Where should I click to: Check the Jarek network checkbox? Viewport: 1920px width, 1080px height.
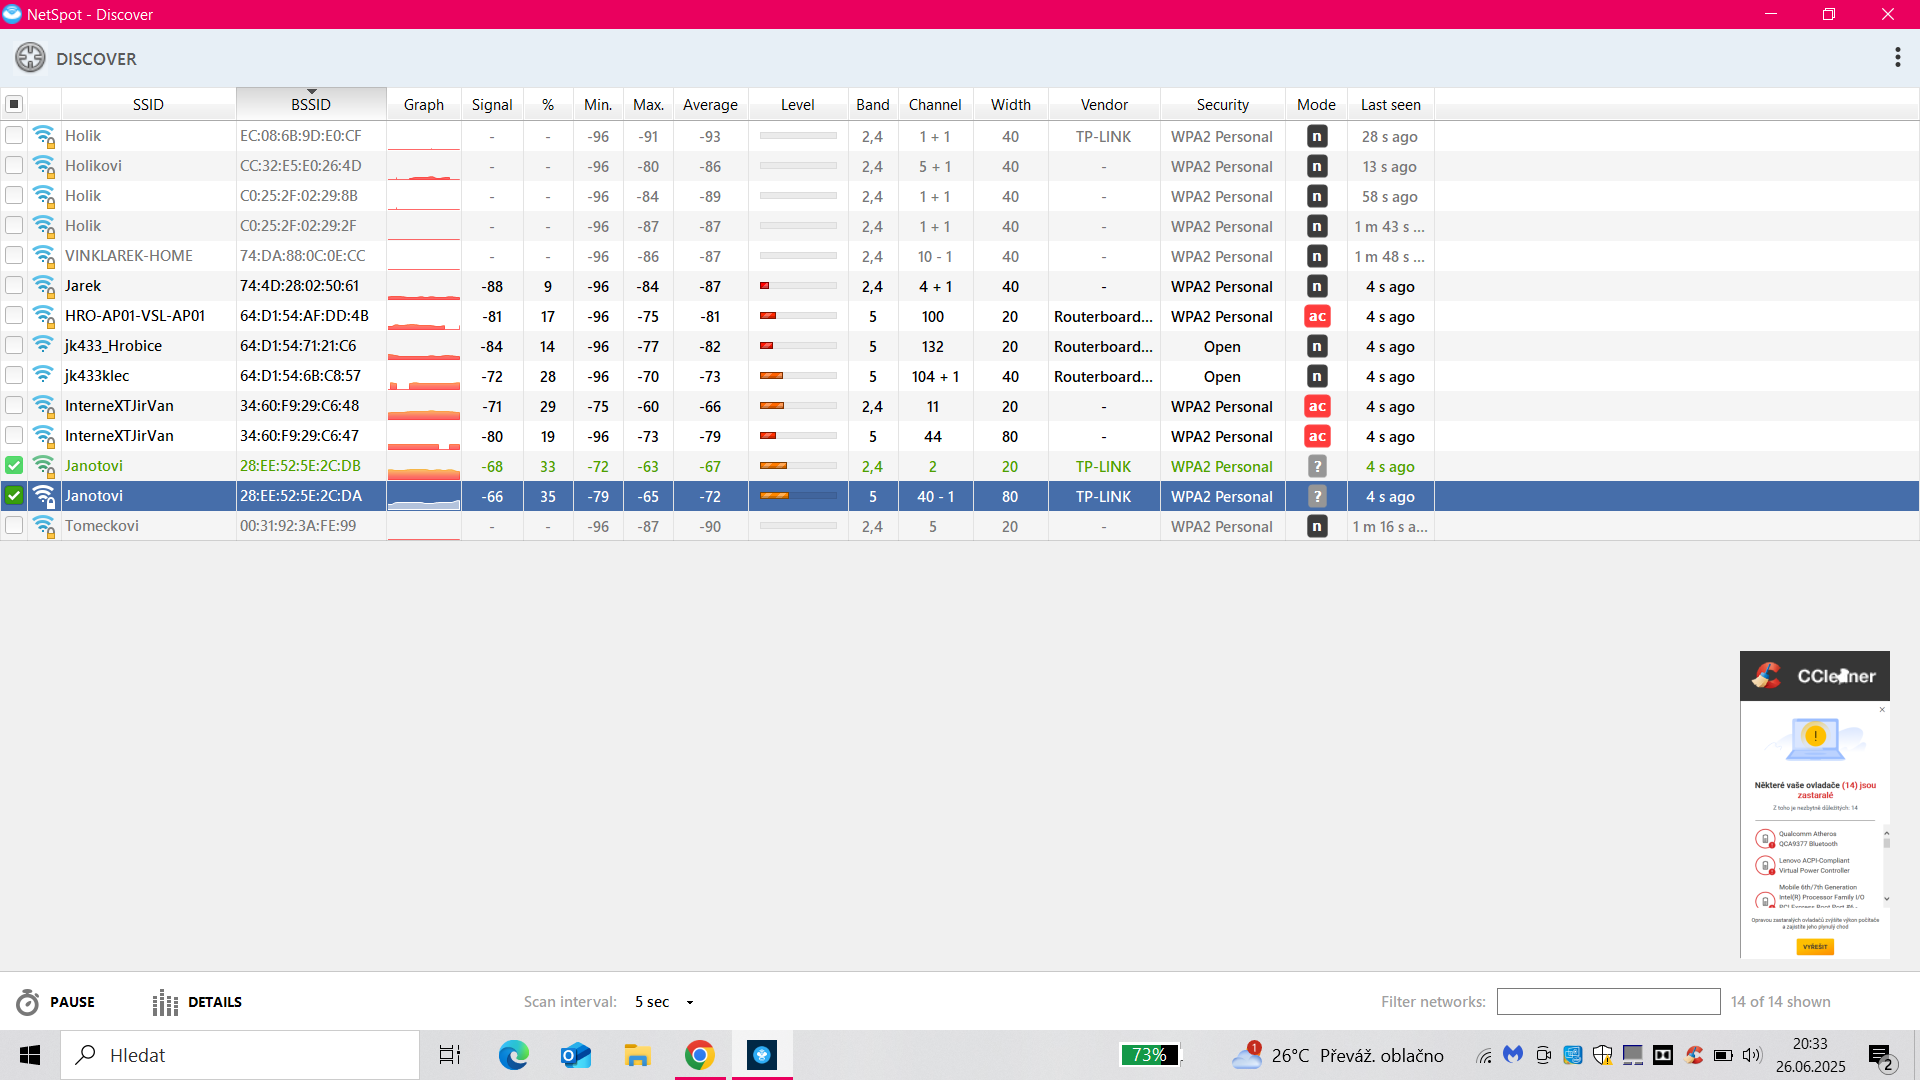[14, 286]
